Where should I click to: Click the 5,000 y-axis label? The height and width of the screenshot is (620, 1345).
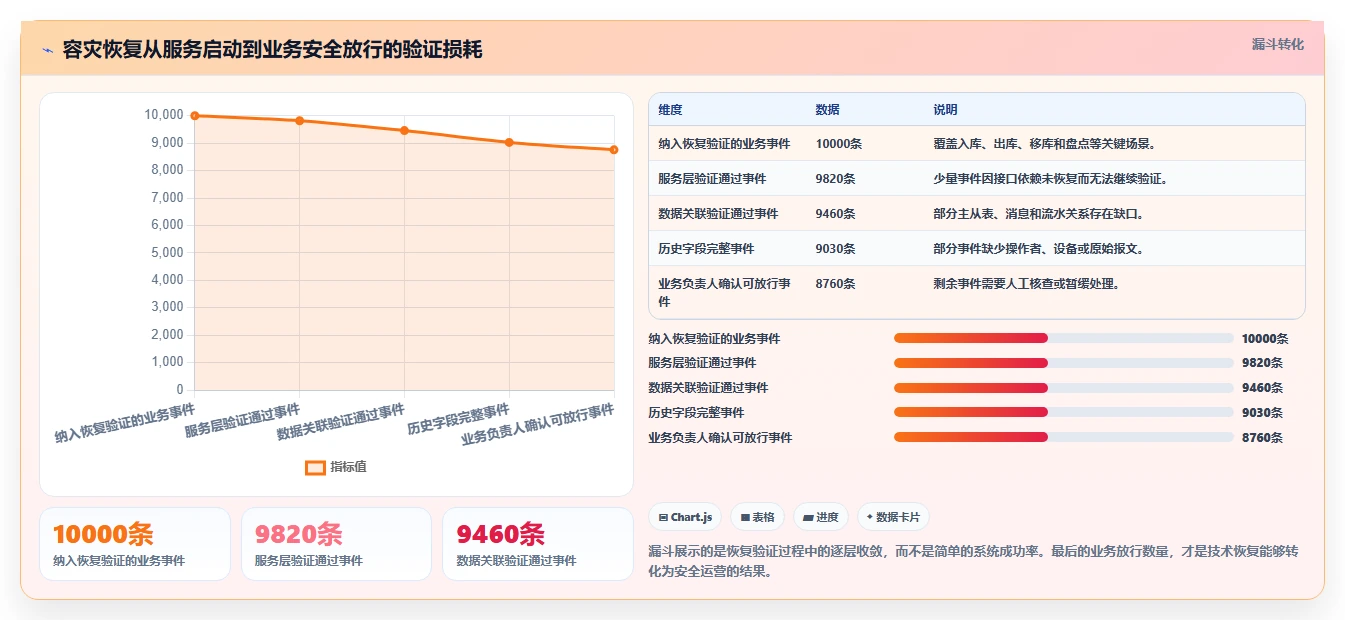click(166, 252)
